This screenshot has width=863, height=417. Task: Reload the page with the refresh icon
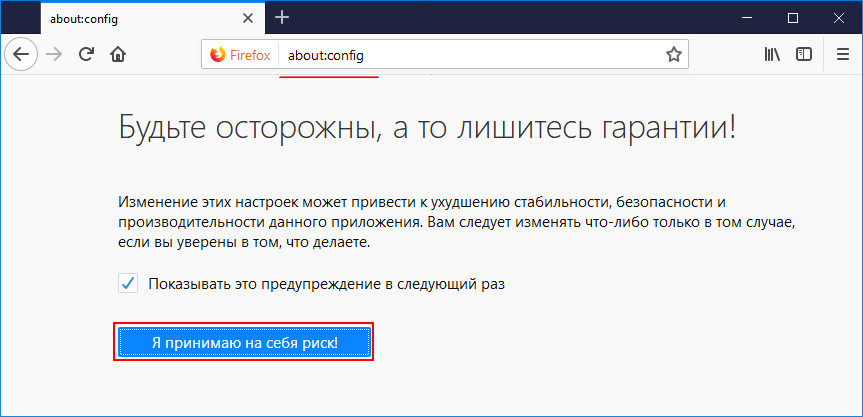85,54
